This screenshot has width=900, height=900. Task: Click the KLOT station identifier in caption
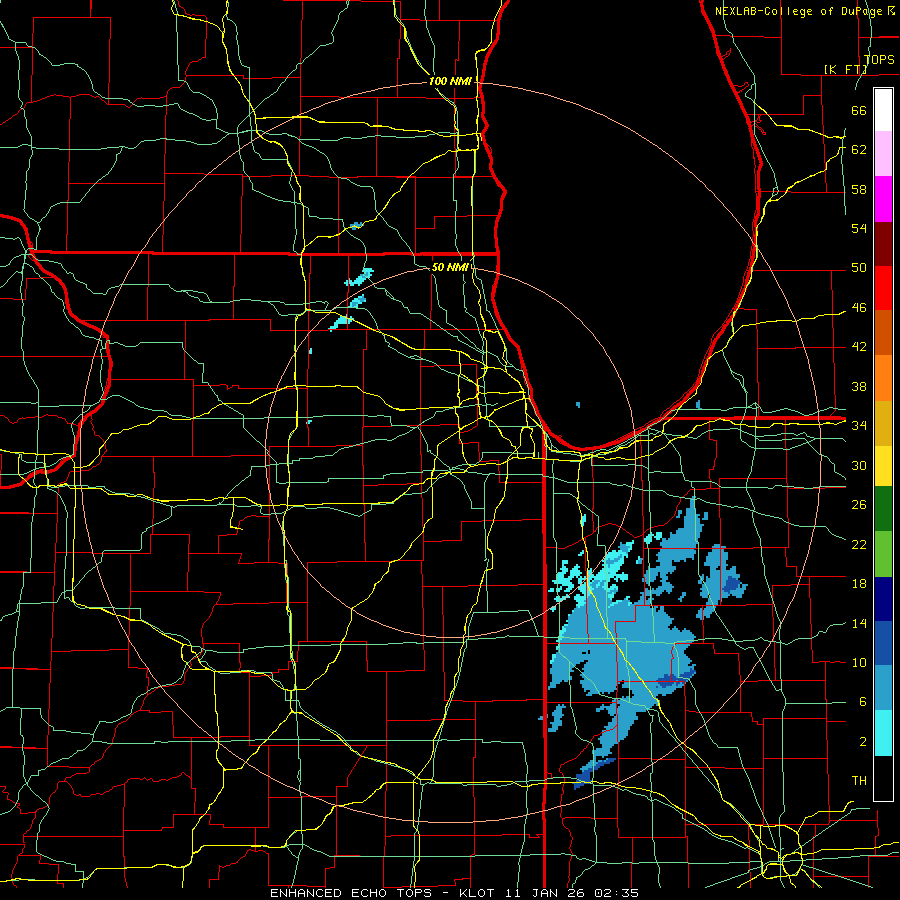(x=478, y=893)
